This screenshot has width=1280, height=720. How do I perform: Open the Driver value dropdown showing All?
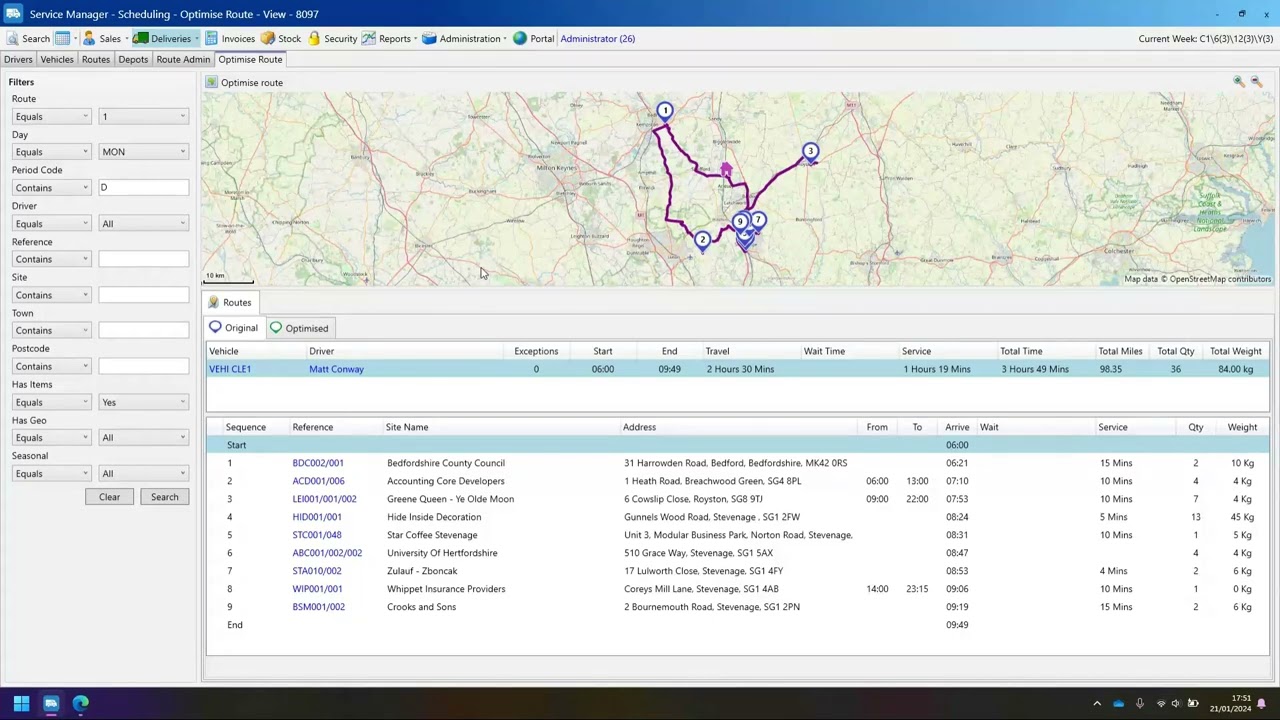tap(143, 224)
